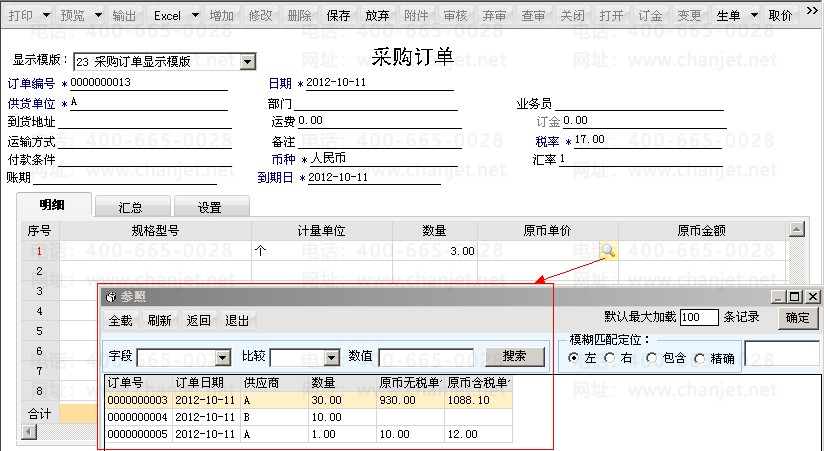Viewport: 824px width, 451px height.
Task: Click the 预览 toolbar button
Action: coord(73,16)
